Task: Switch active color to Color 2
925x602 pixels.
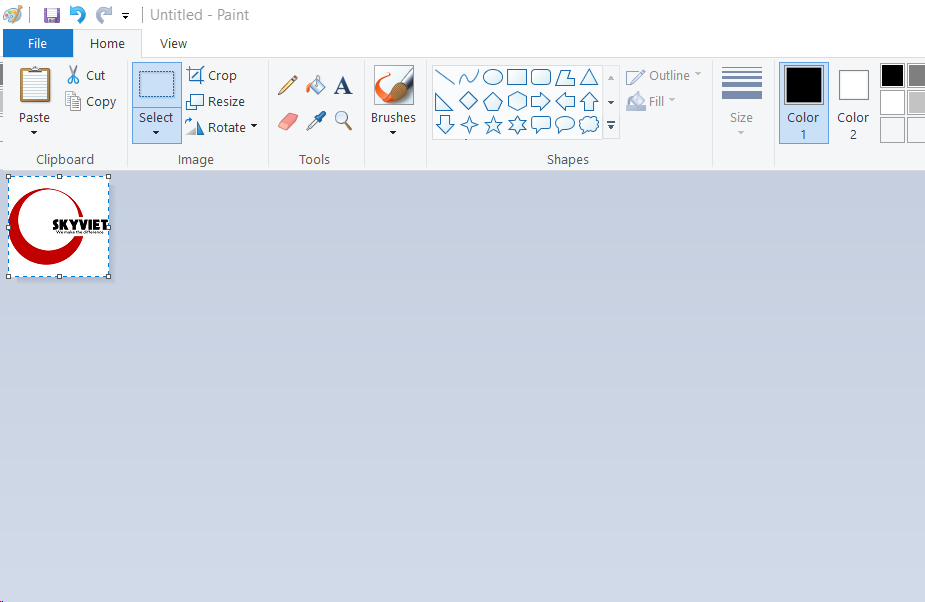Action: click(853, 103)
